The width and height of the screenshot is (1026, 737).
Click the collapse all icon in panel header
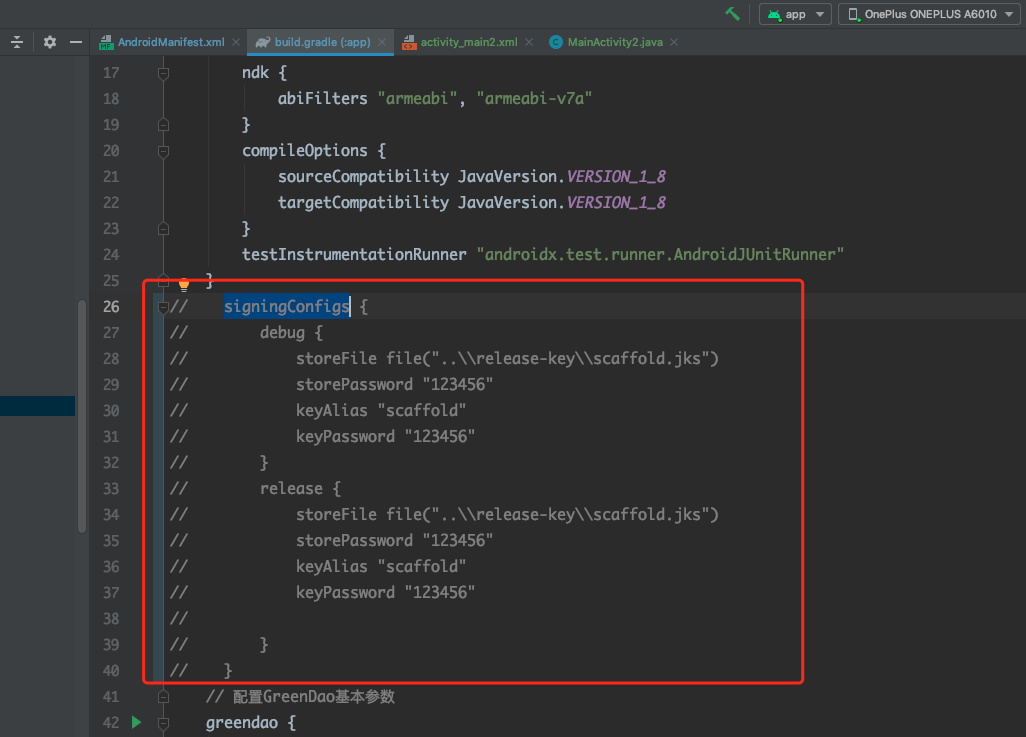click(17, 42)
